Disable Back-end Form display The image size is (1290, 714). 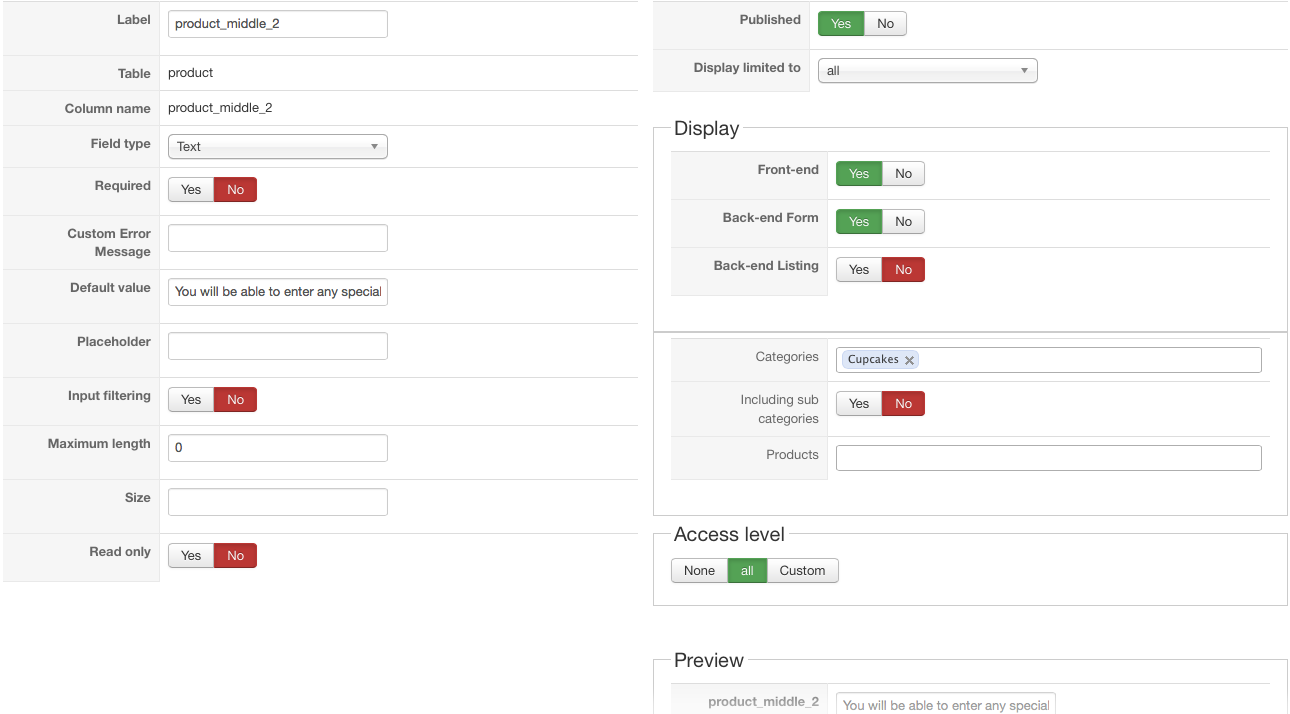click(x=903, y=222)
